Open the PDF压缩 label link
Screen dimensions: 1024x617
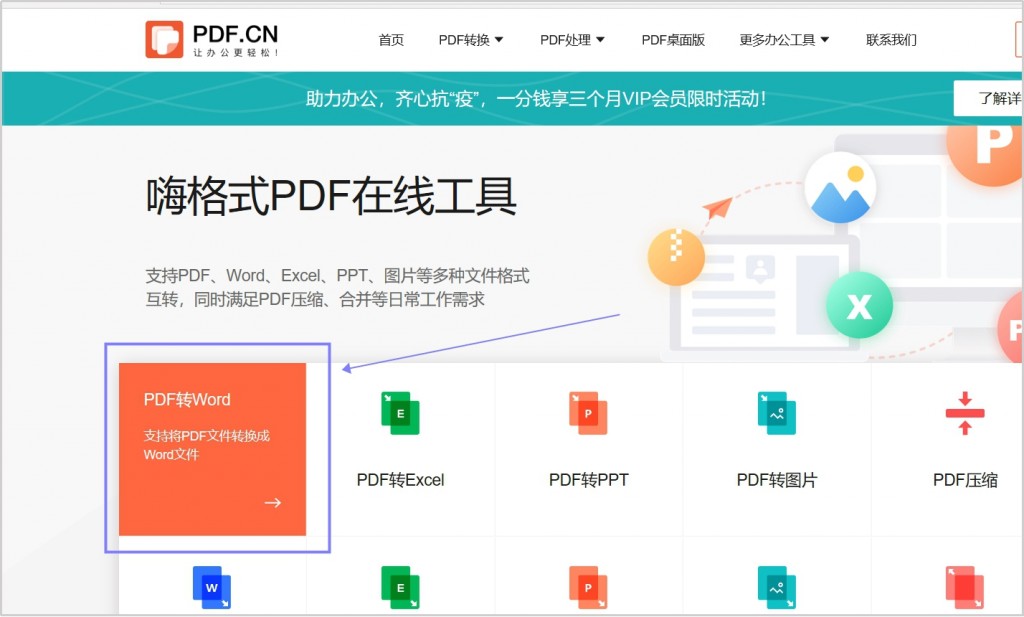pos(965,480)
